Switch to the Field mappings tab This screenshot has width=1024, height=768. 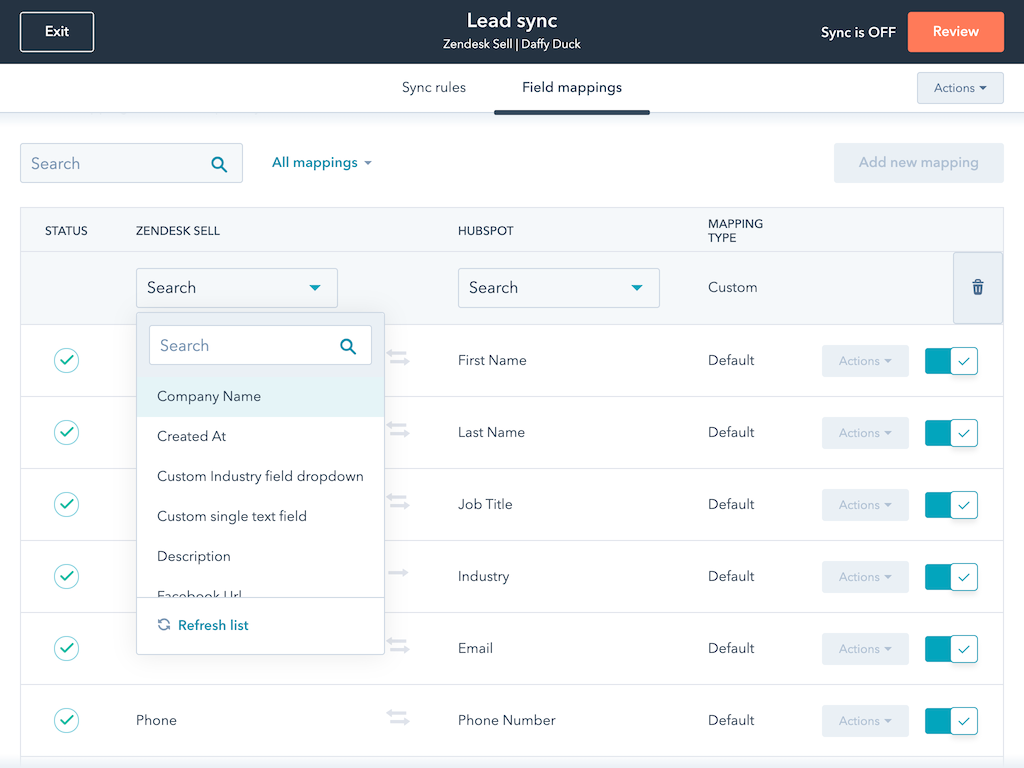[571, 87]
